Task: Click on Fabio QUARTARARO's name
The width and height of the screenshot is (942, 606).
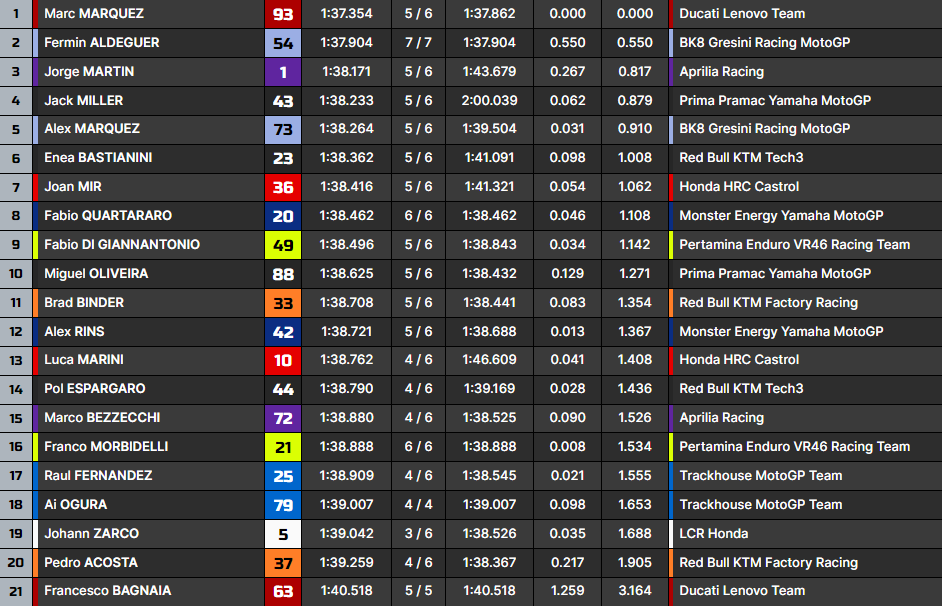Action: point(107,216)
